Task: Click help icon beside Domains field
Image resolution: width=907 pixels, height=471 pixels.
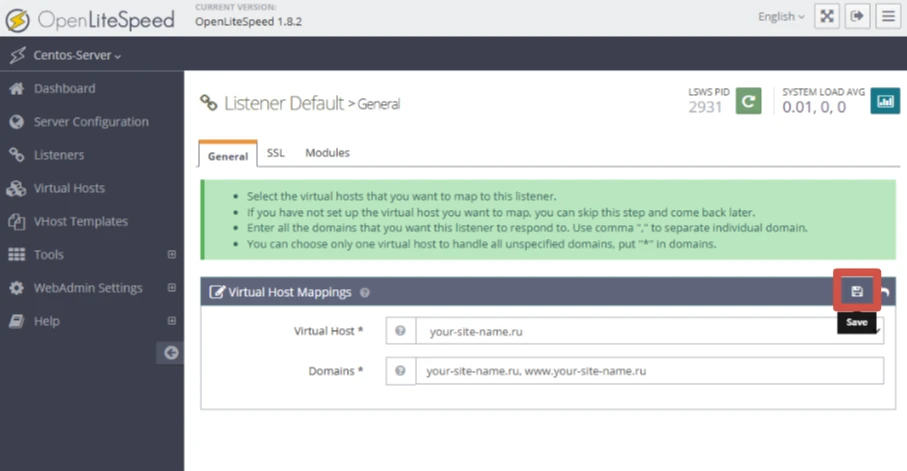Action: click(x=400, y=371)
